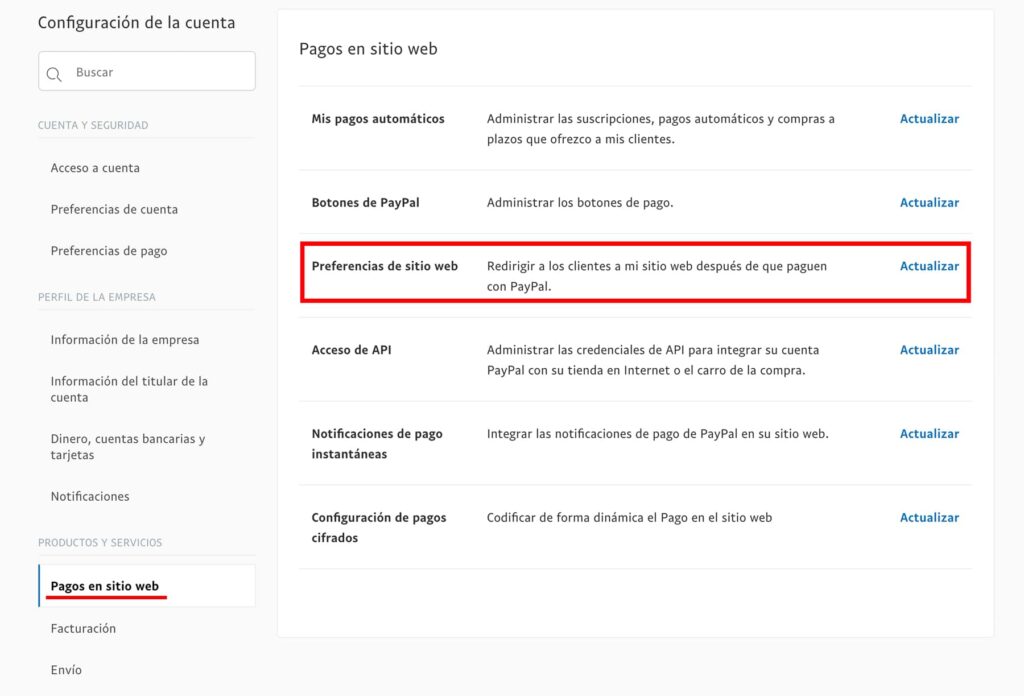Click Configuración de pagos cifrados label
This screenshot has height=696, width=1024.
[379, 528]
